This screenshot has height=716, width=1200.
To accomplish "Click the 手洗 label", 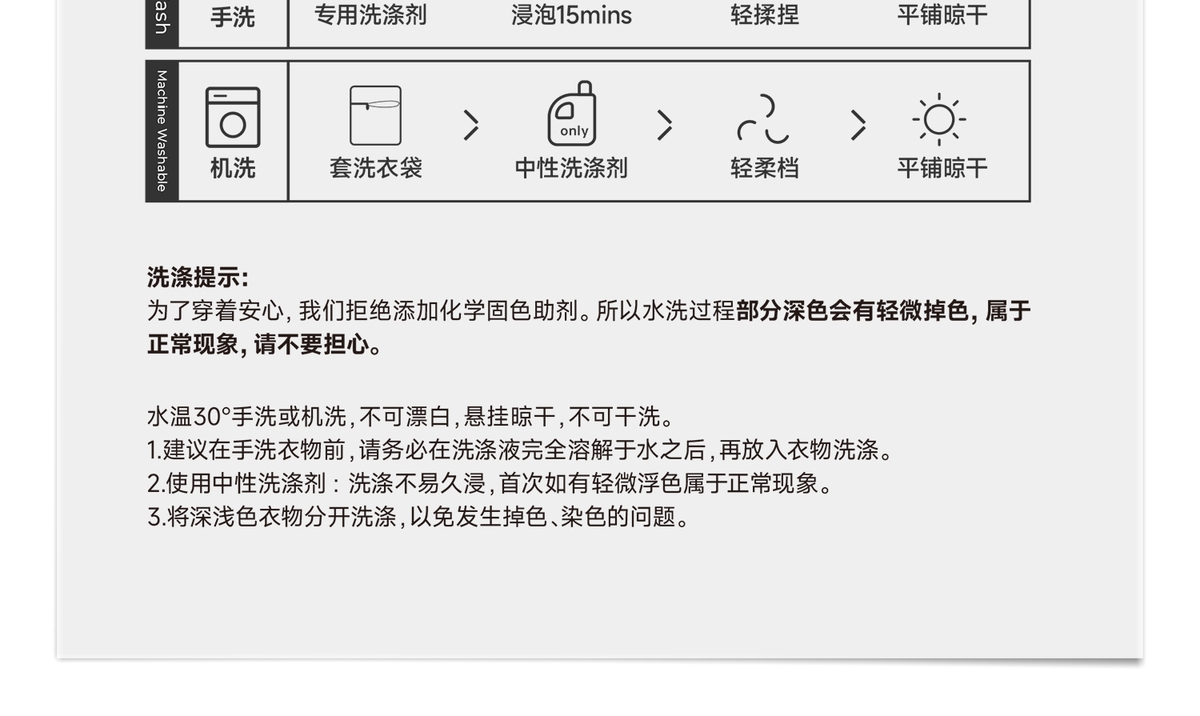I will (x=233, y=17).
